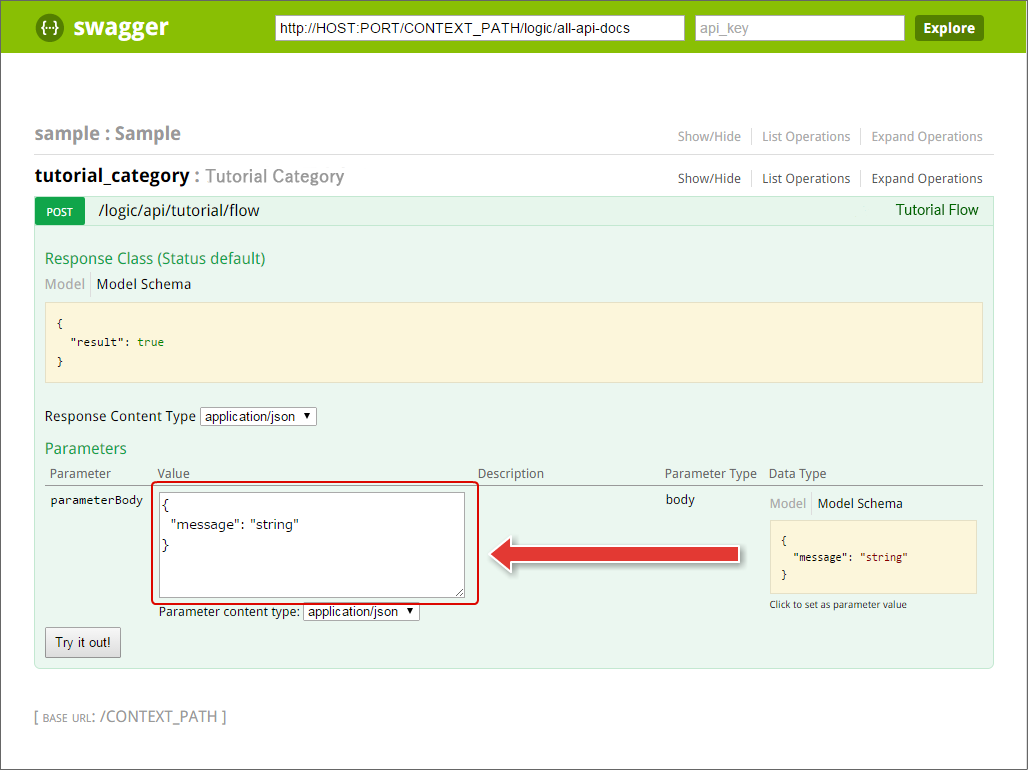
Task: Click the Tutorial Flow summary link
Action: (x=937, y=210)
